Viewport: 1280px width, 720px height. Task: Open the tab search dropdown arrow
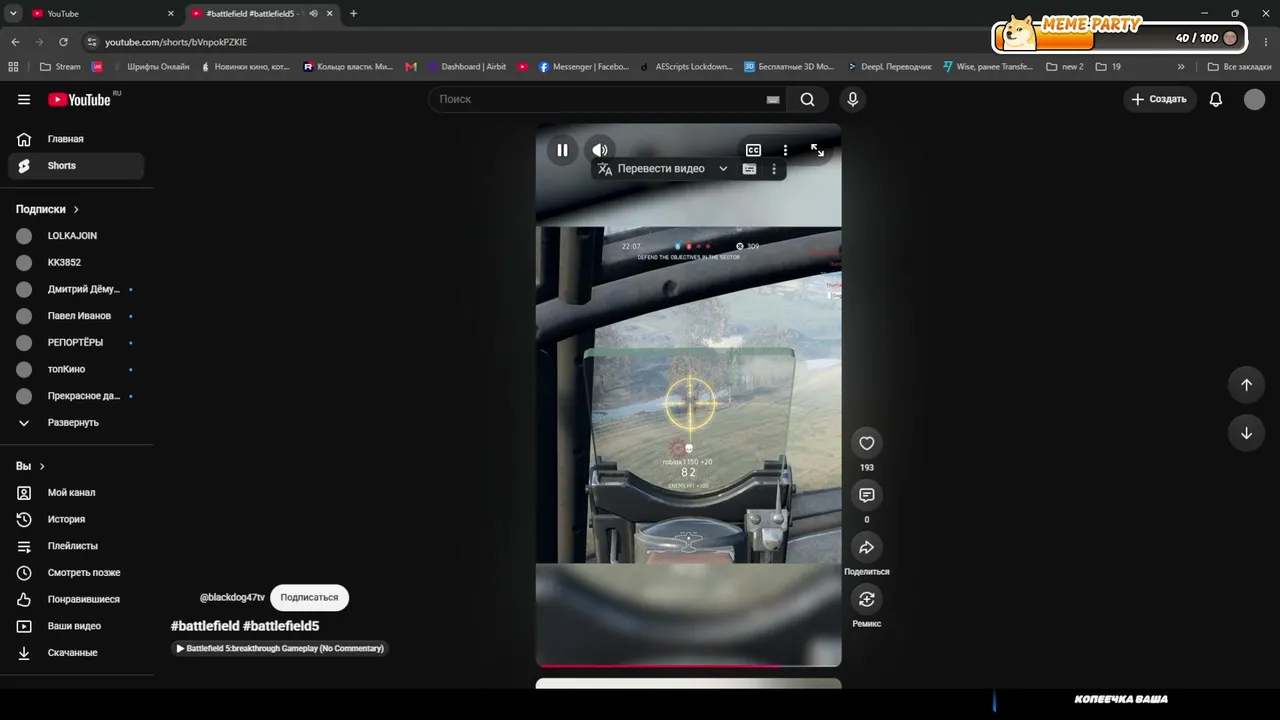pos(13,14)
